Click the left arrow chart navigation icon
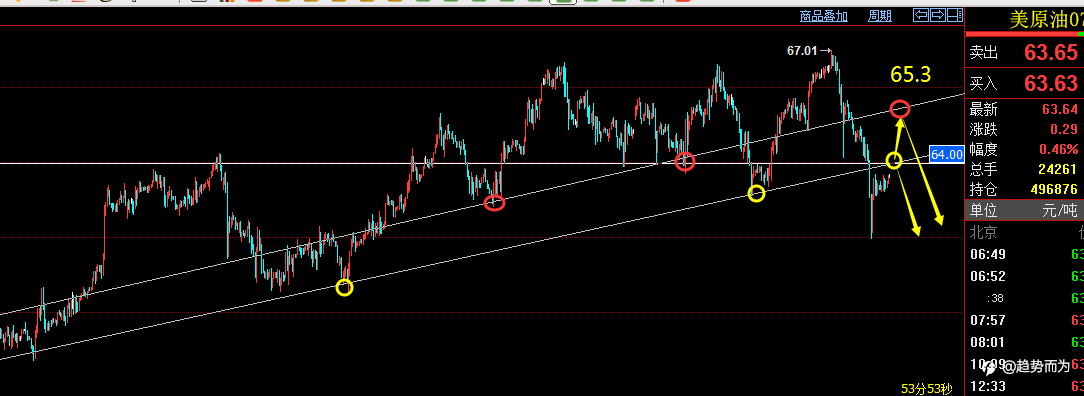1084x396 pixels. 920,15
